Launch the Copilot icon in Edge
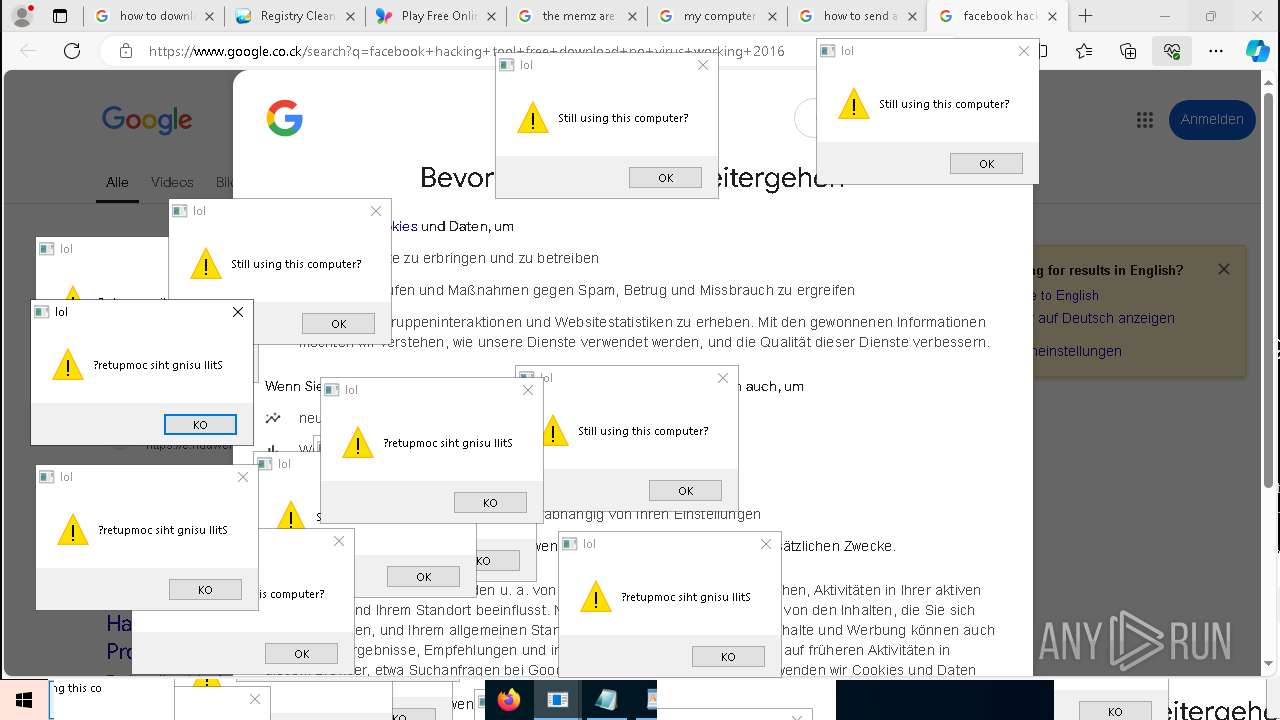Image resolution: width=1280 pixels, height=720 pixels. [1257, 51]
